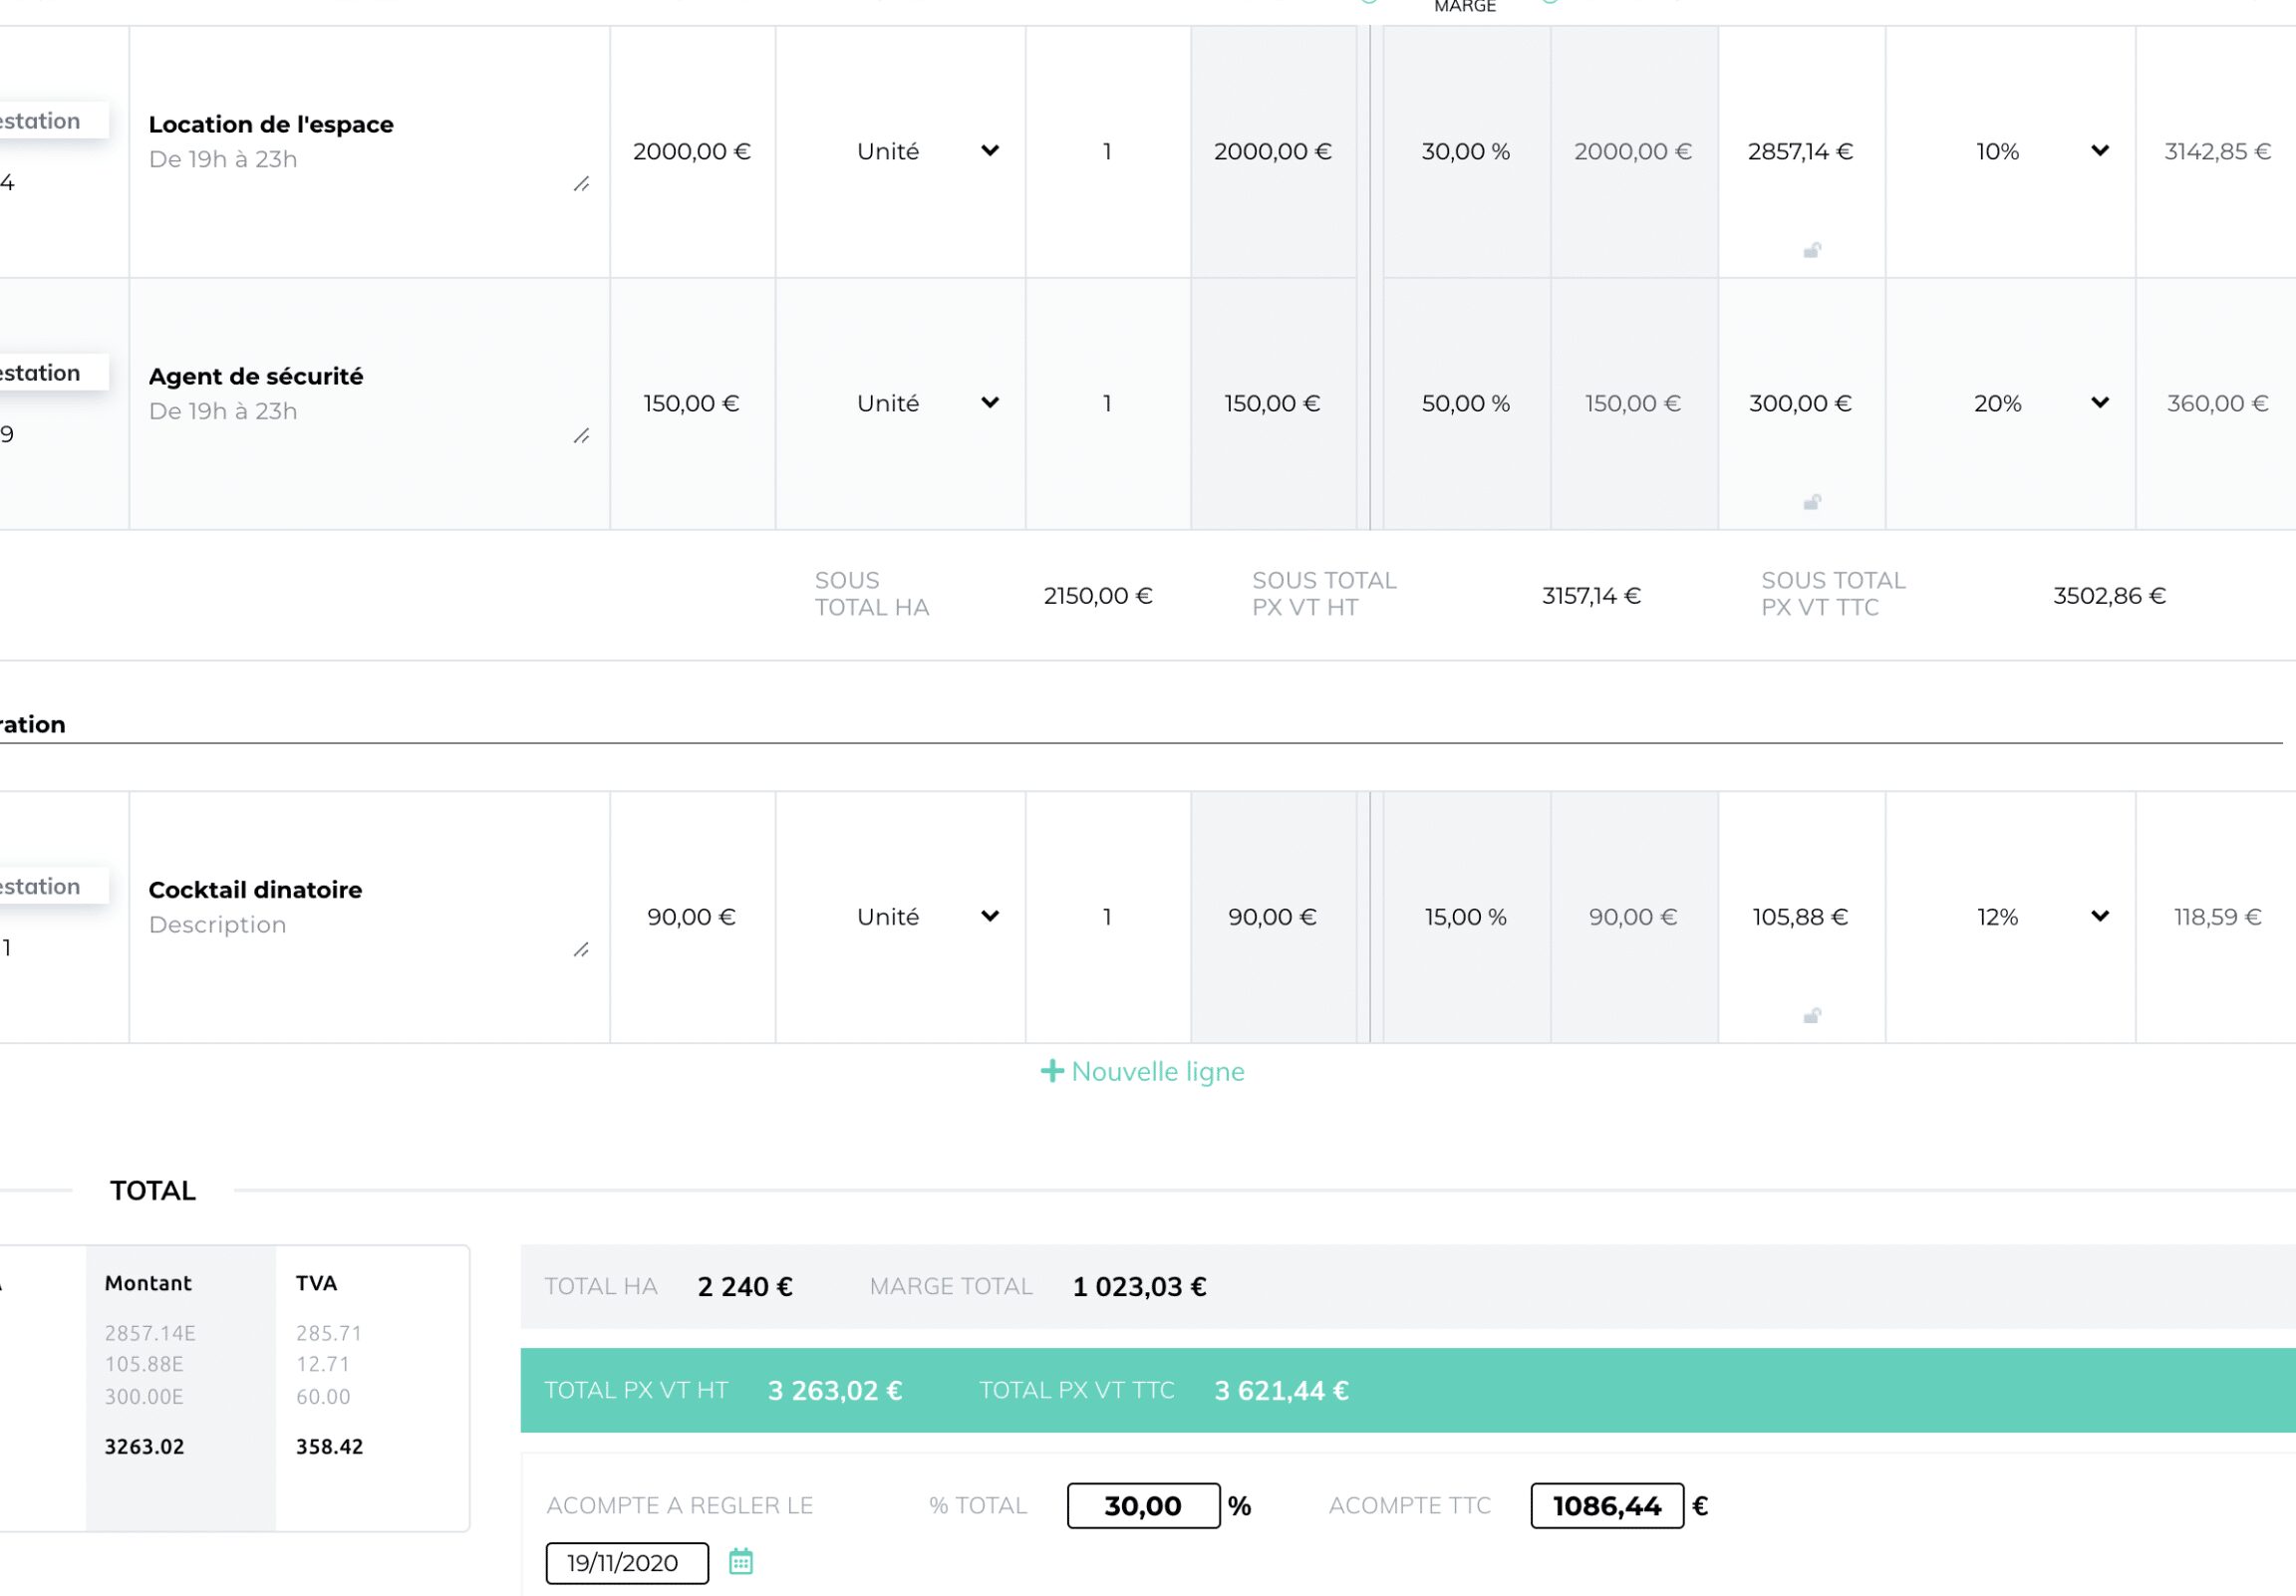Click De 19h à 23h under Agent de sécurité
The image size is (2296, 1596).
pyautogui.click(x=223, y=412)
